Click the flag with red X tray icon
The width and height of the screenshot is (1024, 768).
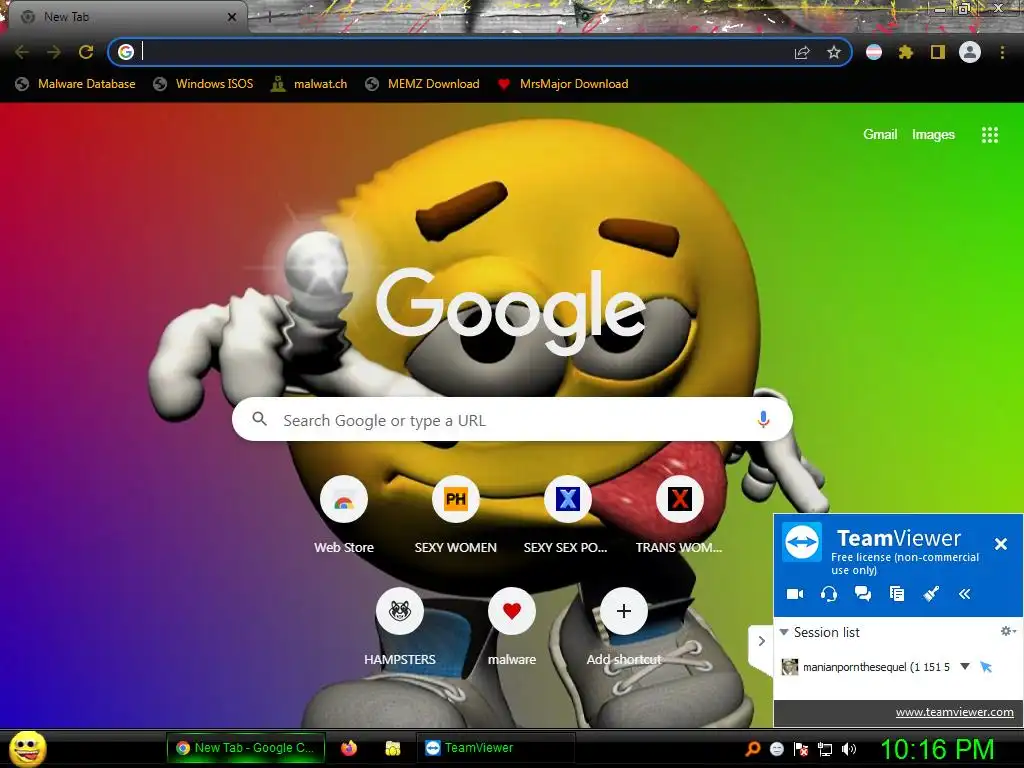point(801,749)
